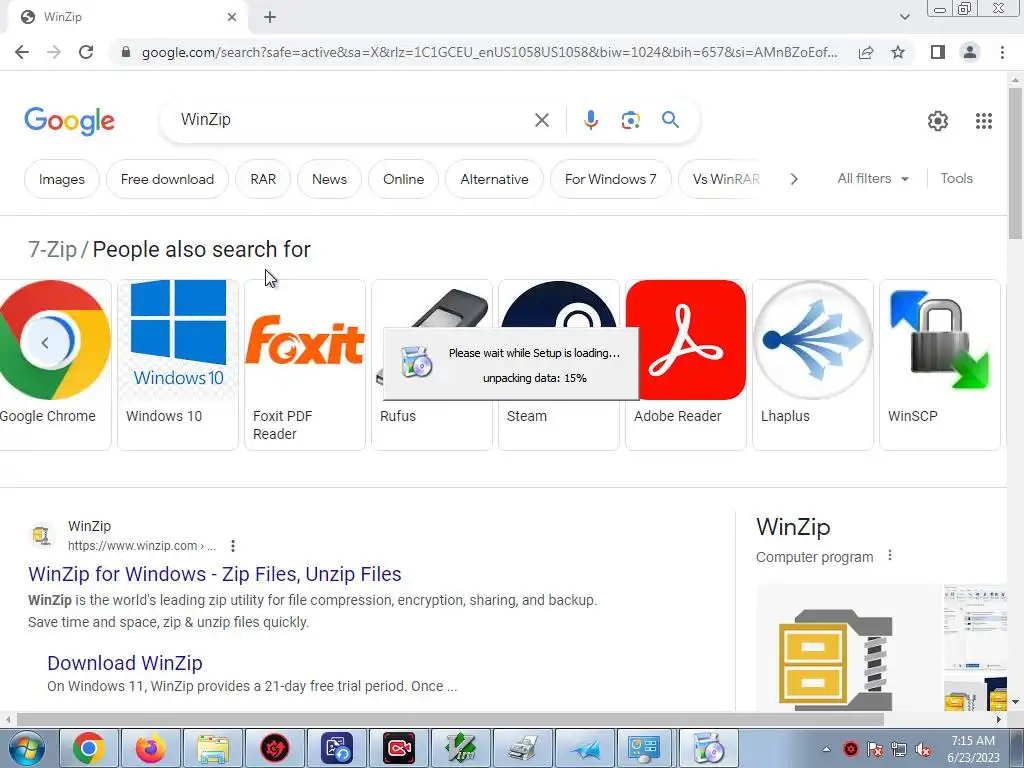Open the WinSCP card
Viewport: 1024px width, 768px height.
coord(940,365)
